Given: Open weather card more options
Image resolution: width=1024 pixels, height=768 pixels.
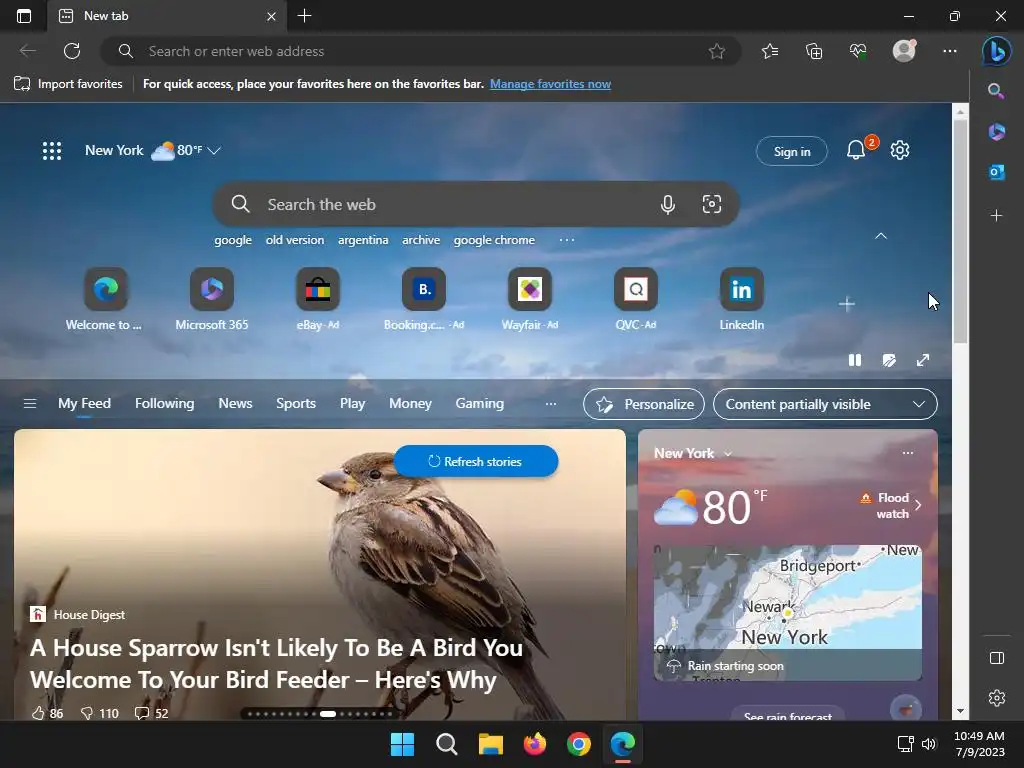Looking at the screenshot, I should click(908, 453).
